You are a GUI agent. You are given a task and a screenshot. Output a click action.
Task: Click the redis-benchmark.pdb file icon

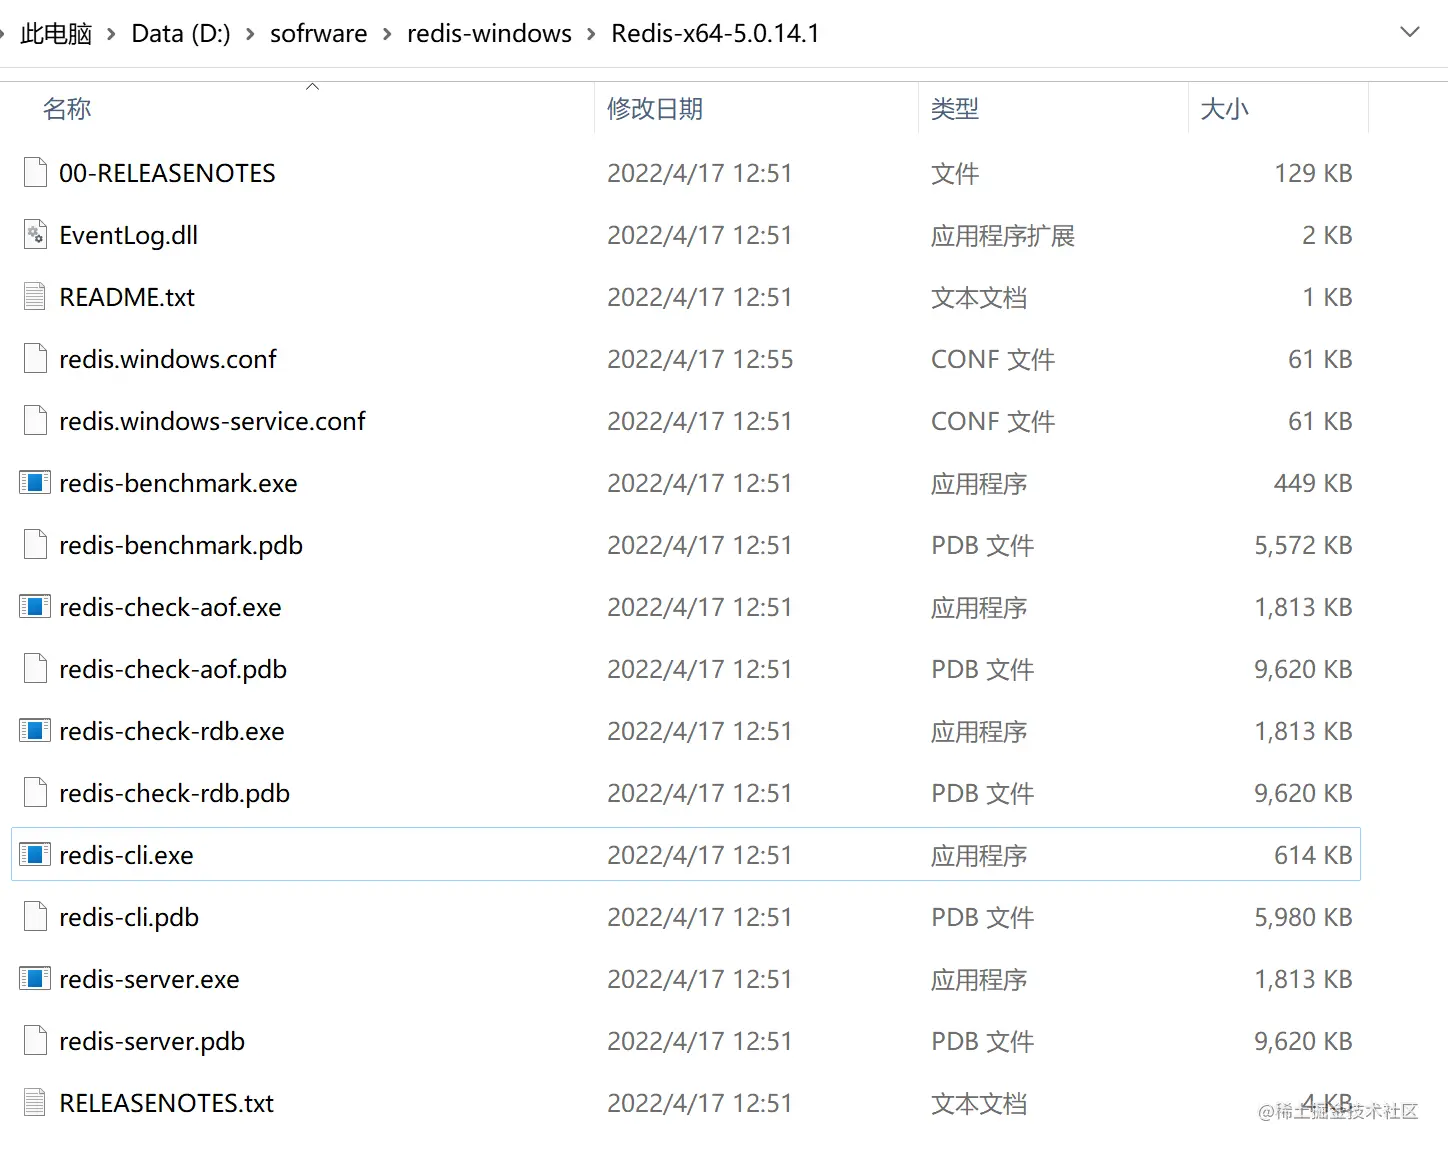tap(35, 545)
